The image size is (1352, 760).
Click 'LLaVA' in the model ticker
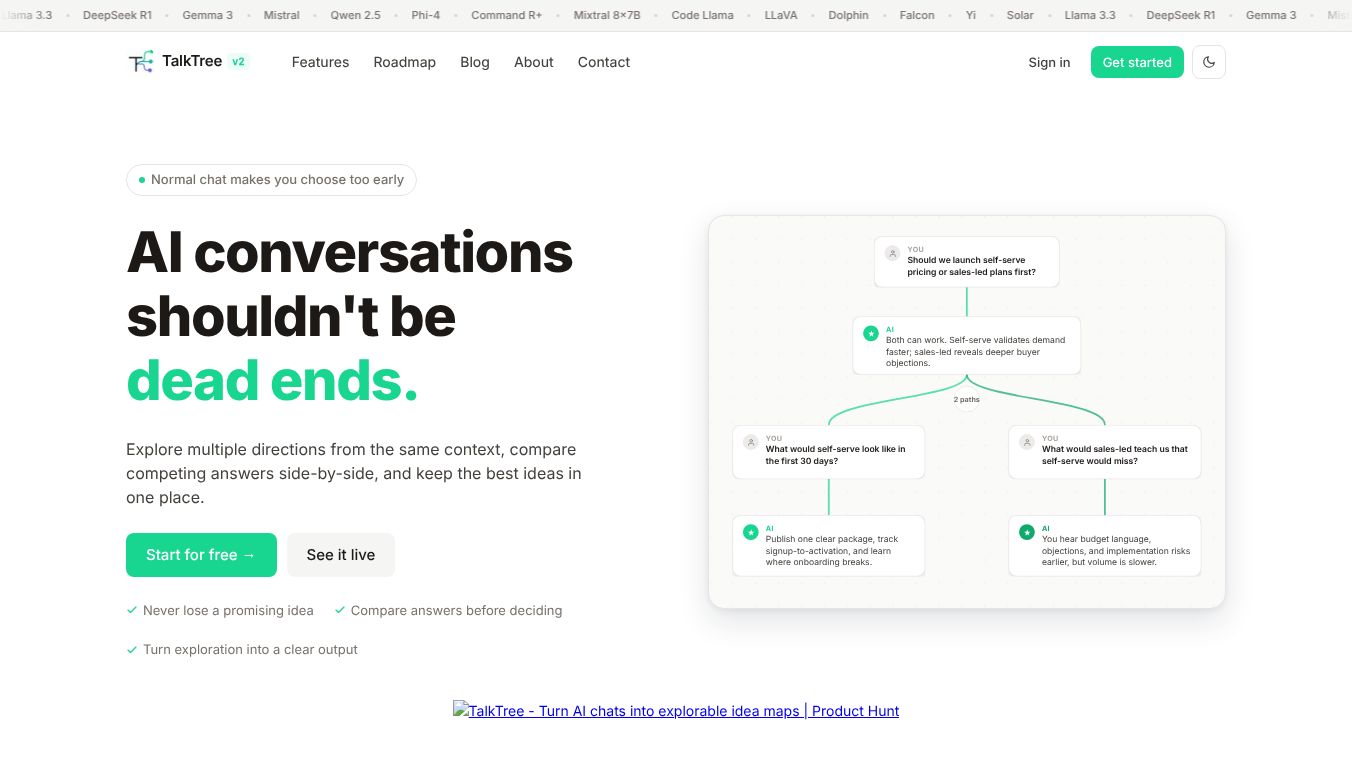point(781,15)
